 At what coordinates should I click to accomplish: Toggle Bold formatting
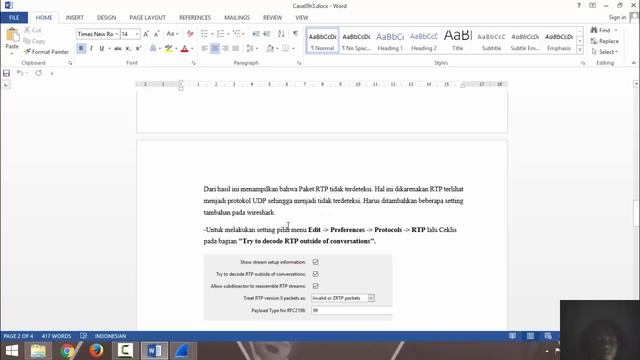(81, 49)
